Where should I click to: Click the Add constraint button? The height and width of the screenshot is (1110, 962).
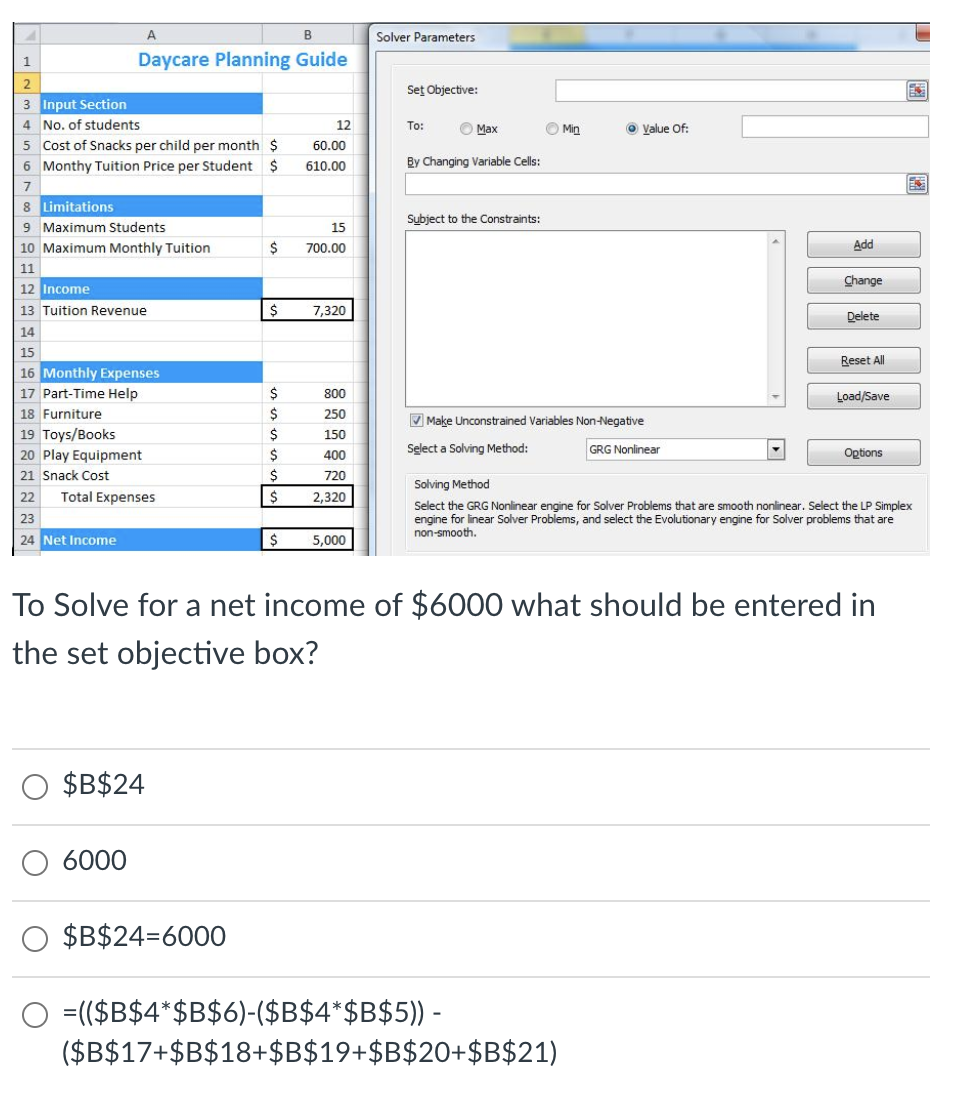click(862, 244)
